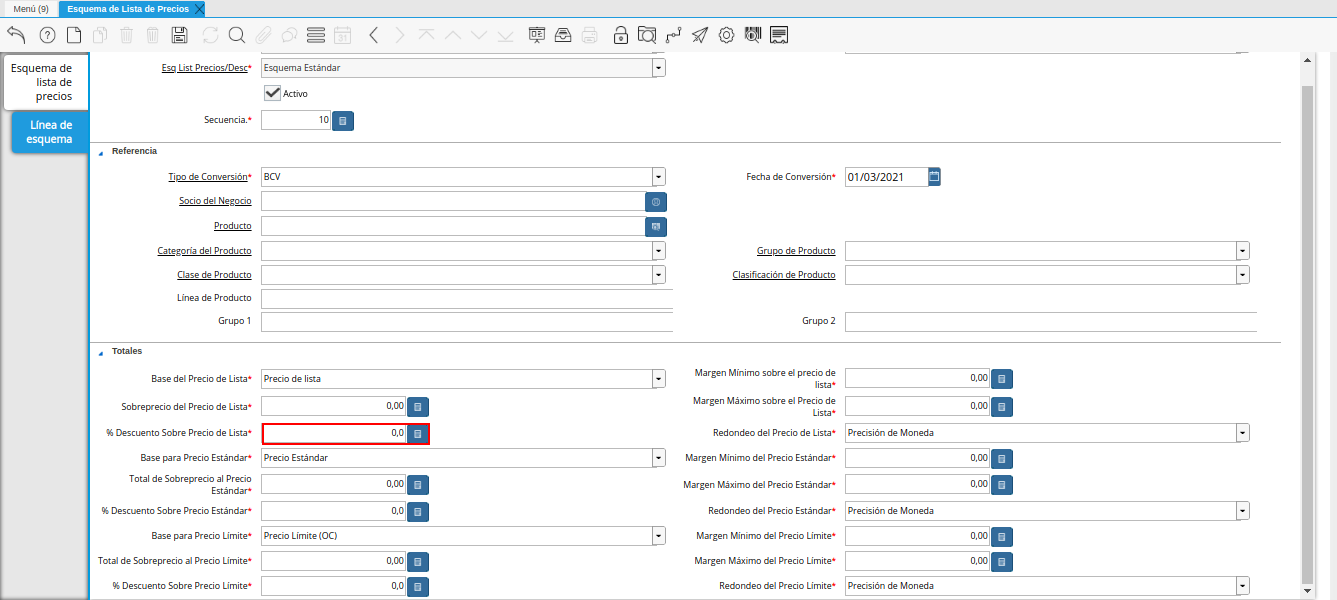Open Producto lookup icon

point(656,227)
